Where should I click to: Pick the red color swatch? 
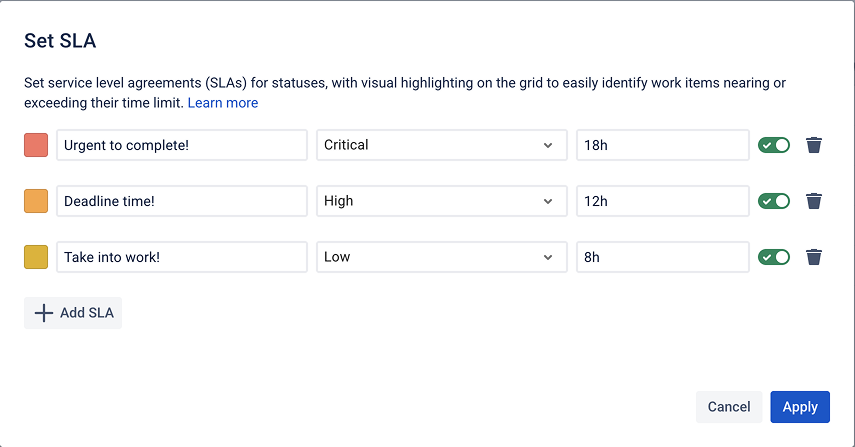[x=36, y=145]
